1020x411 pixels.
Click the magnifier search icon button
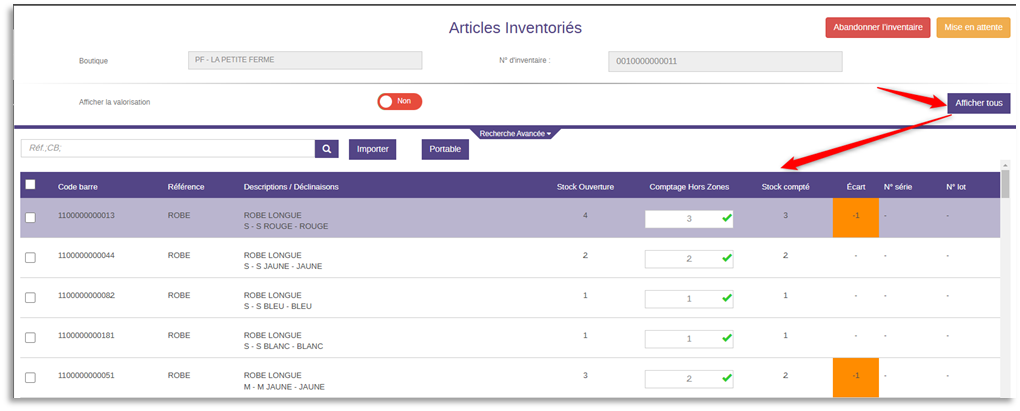(x=327, y=149)
